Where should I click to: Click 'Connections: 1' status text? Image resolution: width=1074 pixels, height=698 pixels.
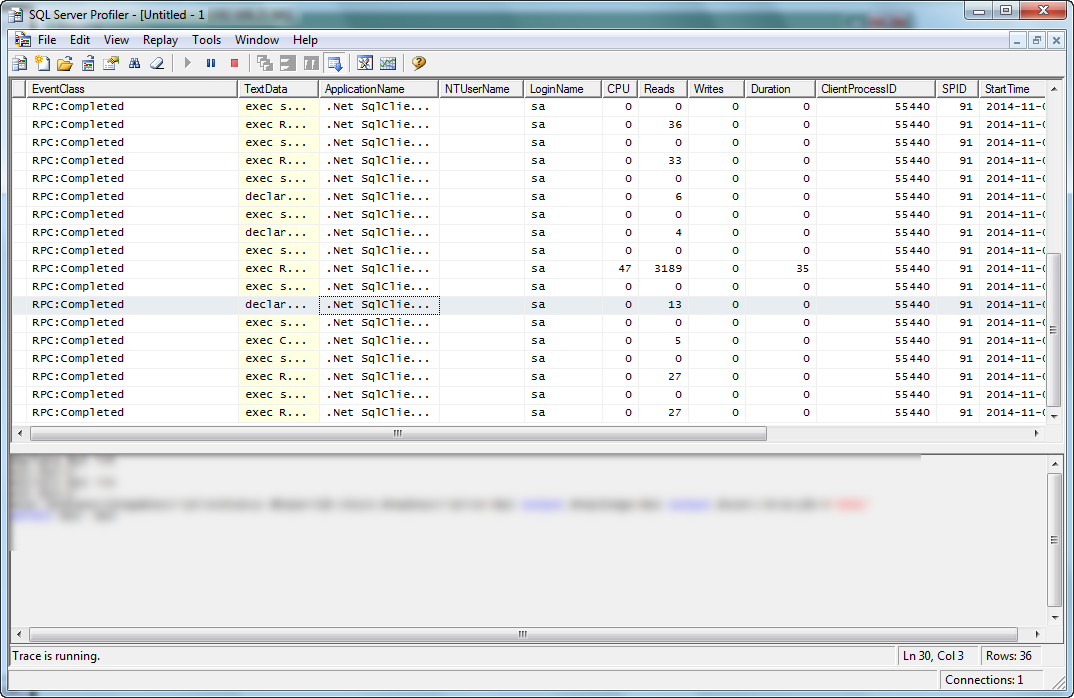[984, 680]
